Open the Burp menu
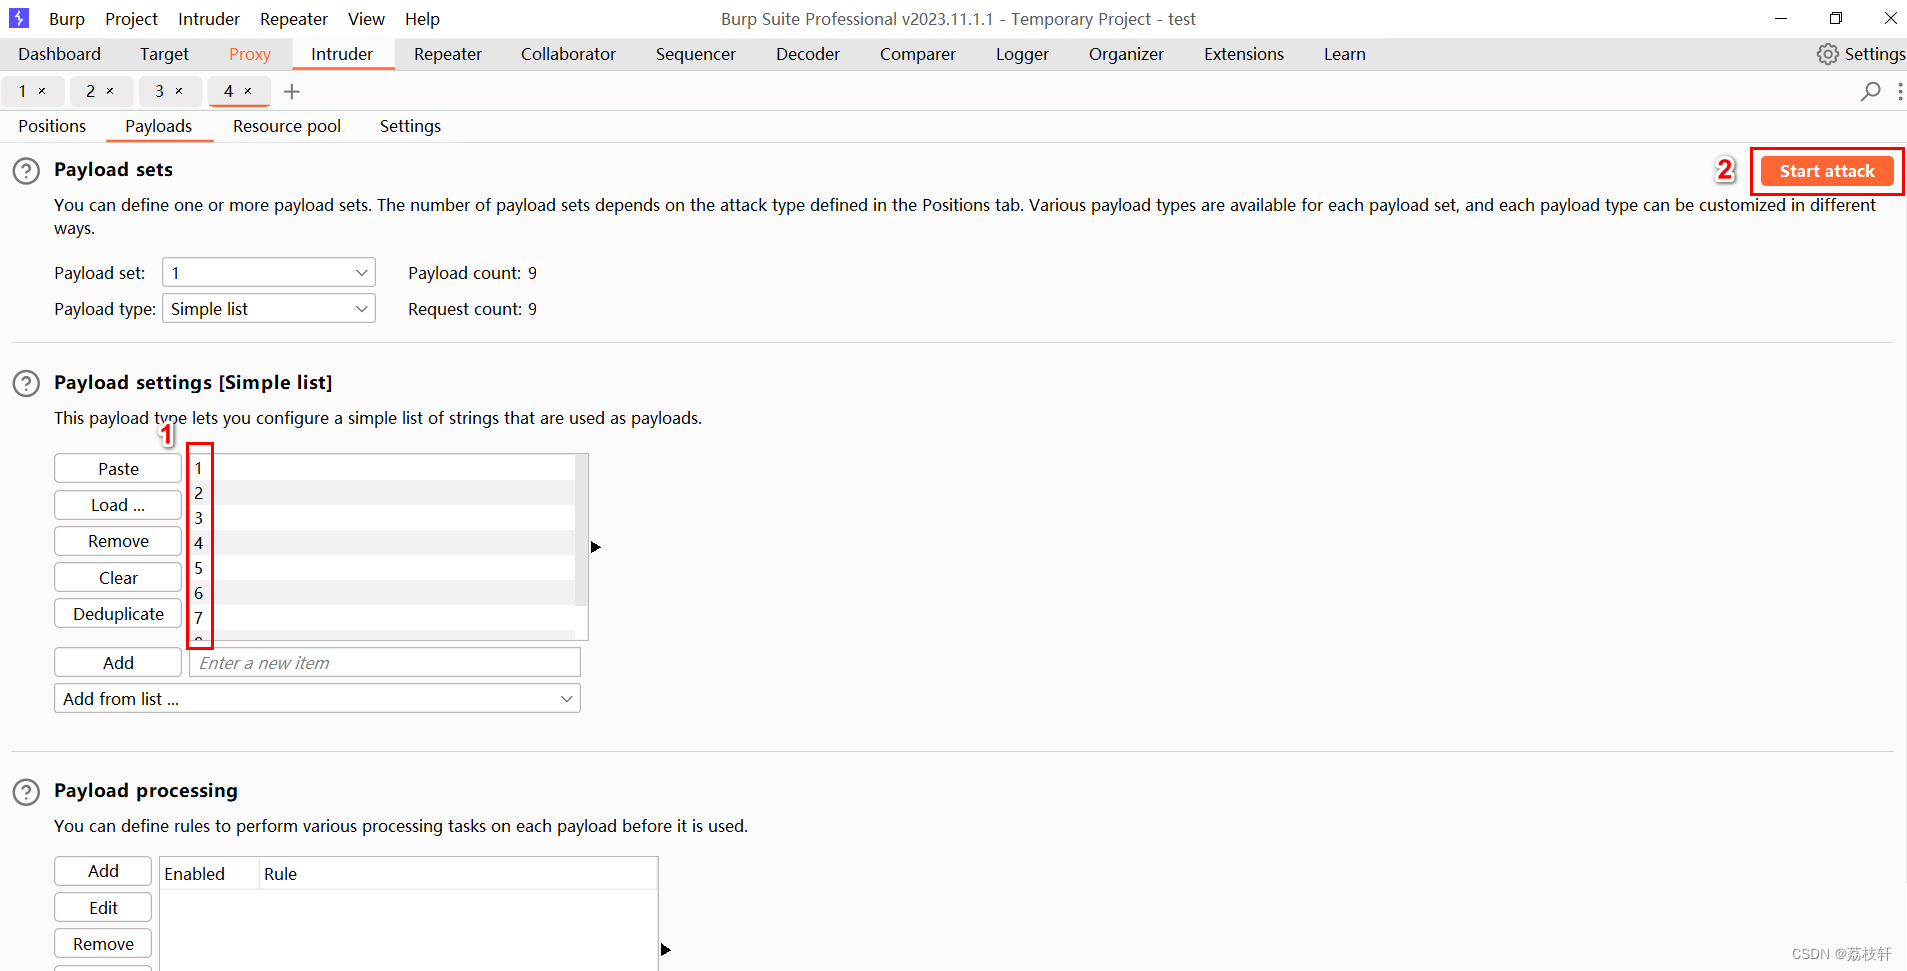Image resolution: width=1907 pixels, height=971 pixels. [67, 19]
